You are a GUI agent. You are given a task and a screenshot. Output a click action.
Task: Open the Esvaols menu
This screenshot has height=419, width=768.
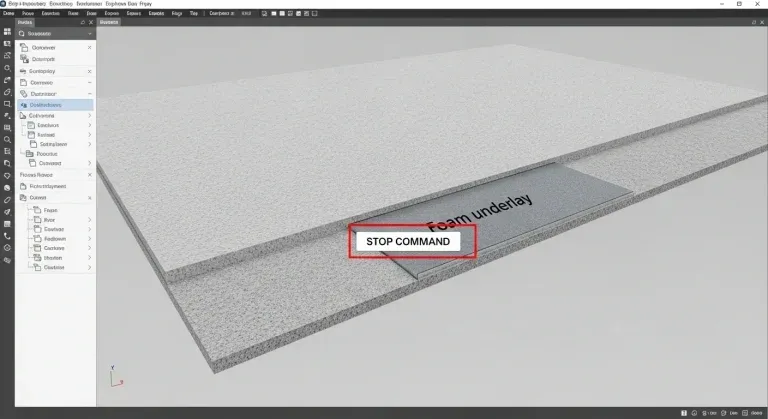[156, 13]
